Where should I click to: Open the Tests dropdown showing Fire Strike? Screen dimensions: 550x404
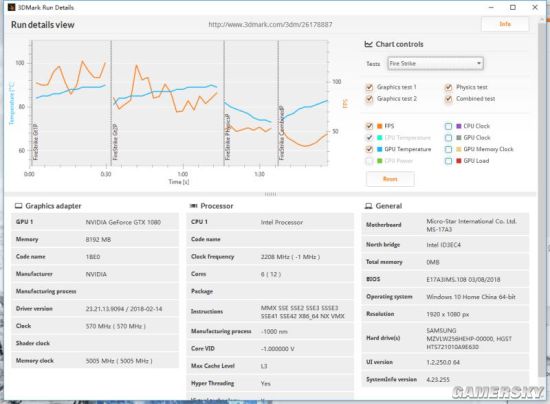pyautogui.click(x=435, y=63)
